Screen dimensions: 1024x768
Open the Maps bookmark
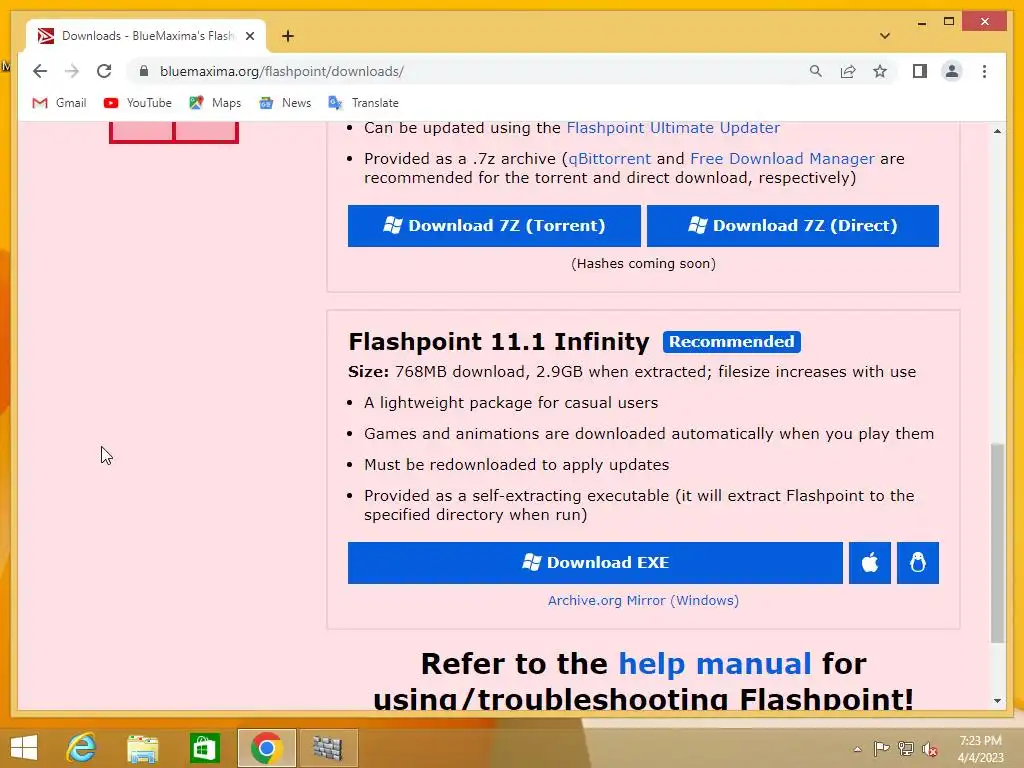215,103
